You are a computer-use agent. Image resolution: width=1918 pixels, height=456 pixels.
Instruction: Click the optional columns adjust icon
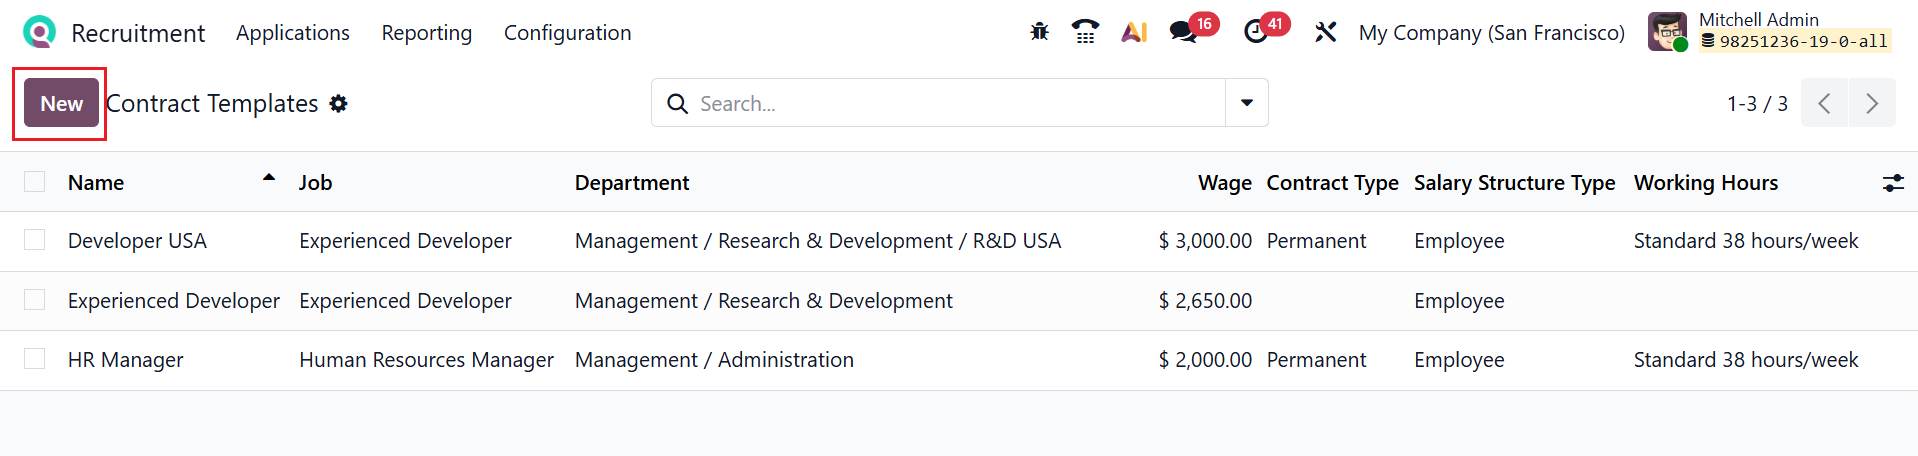[1893, 183]
